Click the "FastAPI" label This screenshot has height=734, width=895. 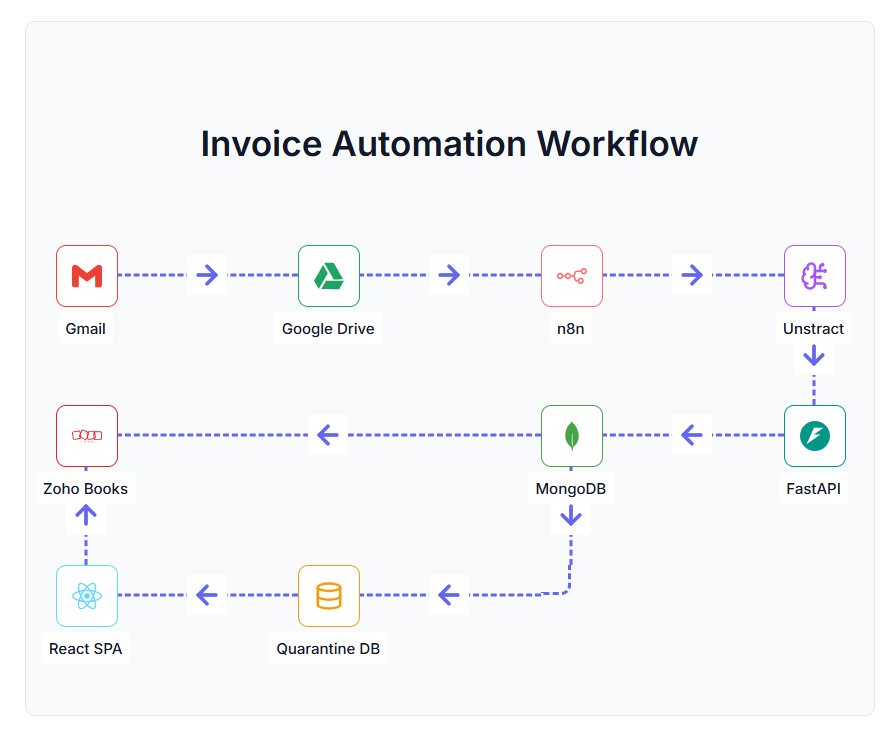813,489
